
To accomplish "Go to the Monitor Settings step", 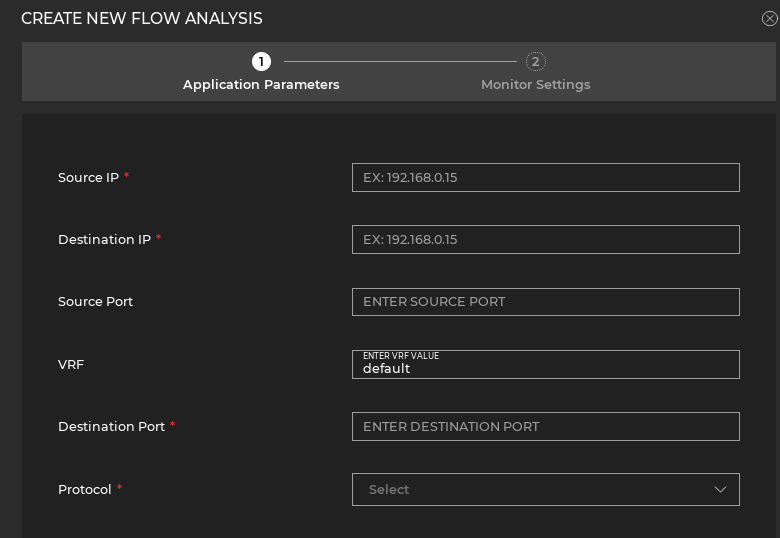I will (x=535, y=85).
